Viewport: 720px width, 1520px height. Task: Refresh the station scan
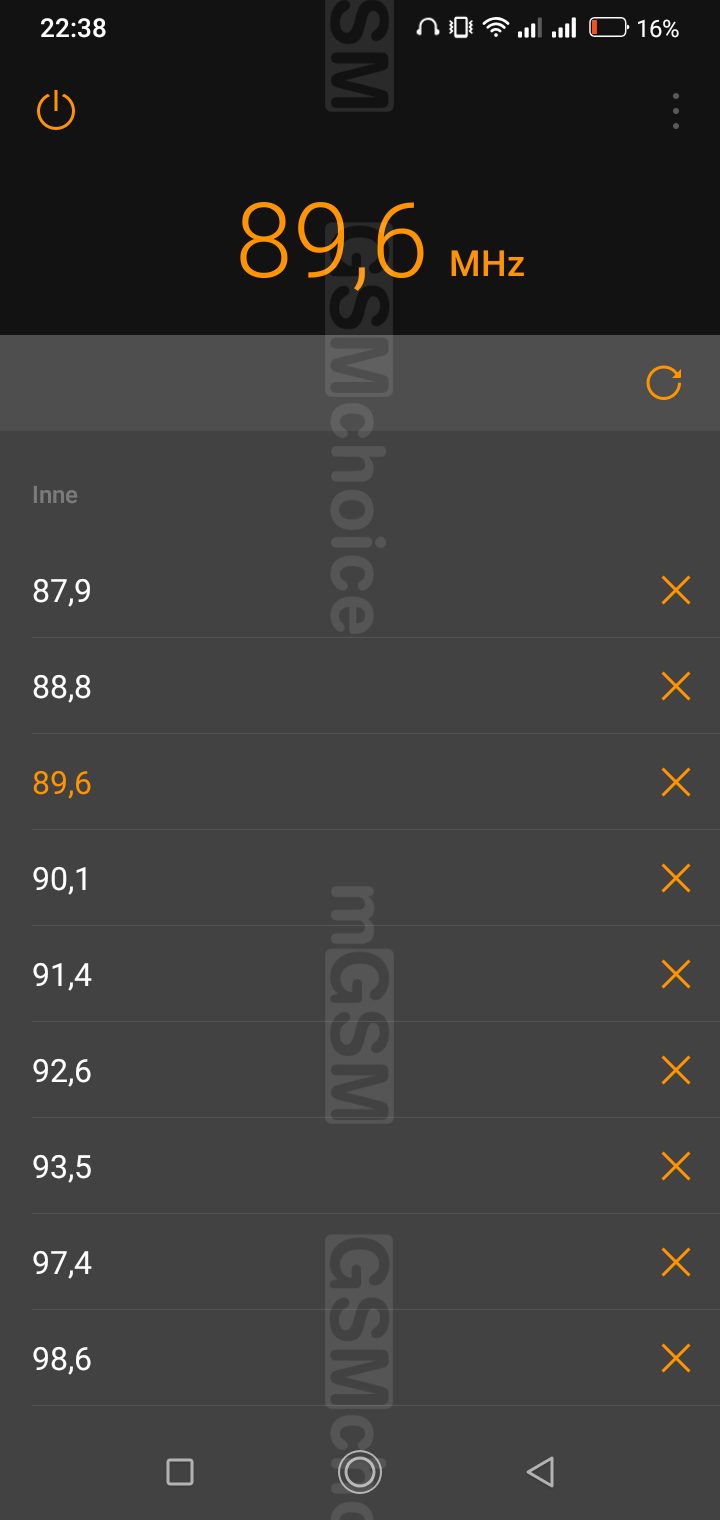[x=664, y=383]
